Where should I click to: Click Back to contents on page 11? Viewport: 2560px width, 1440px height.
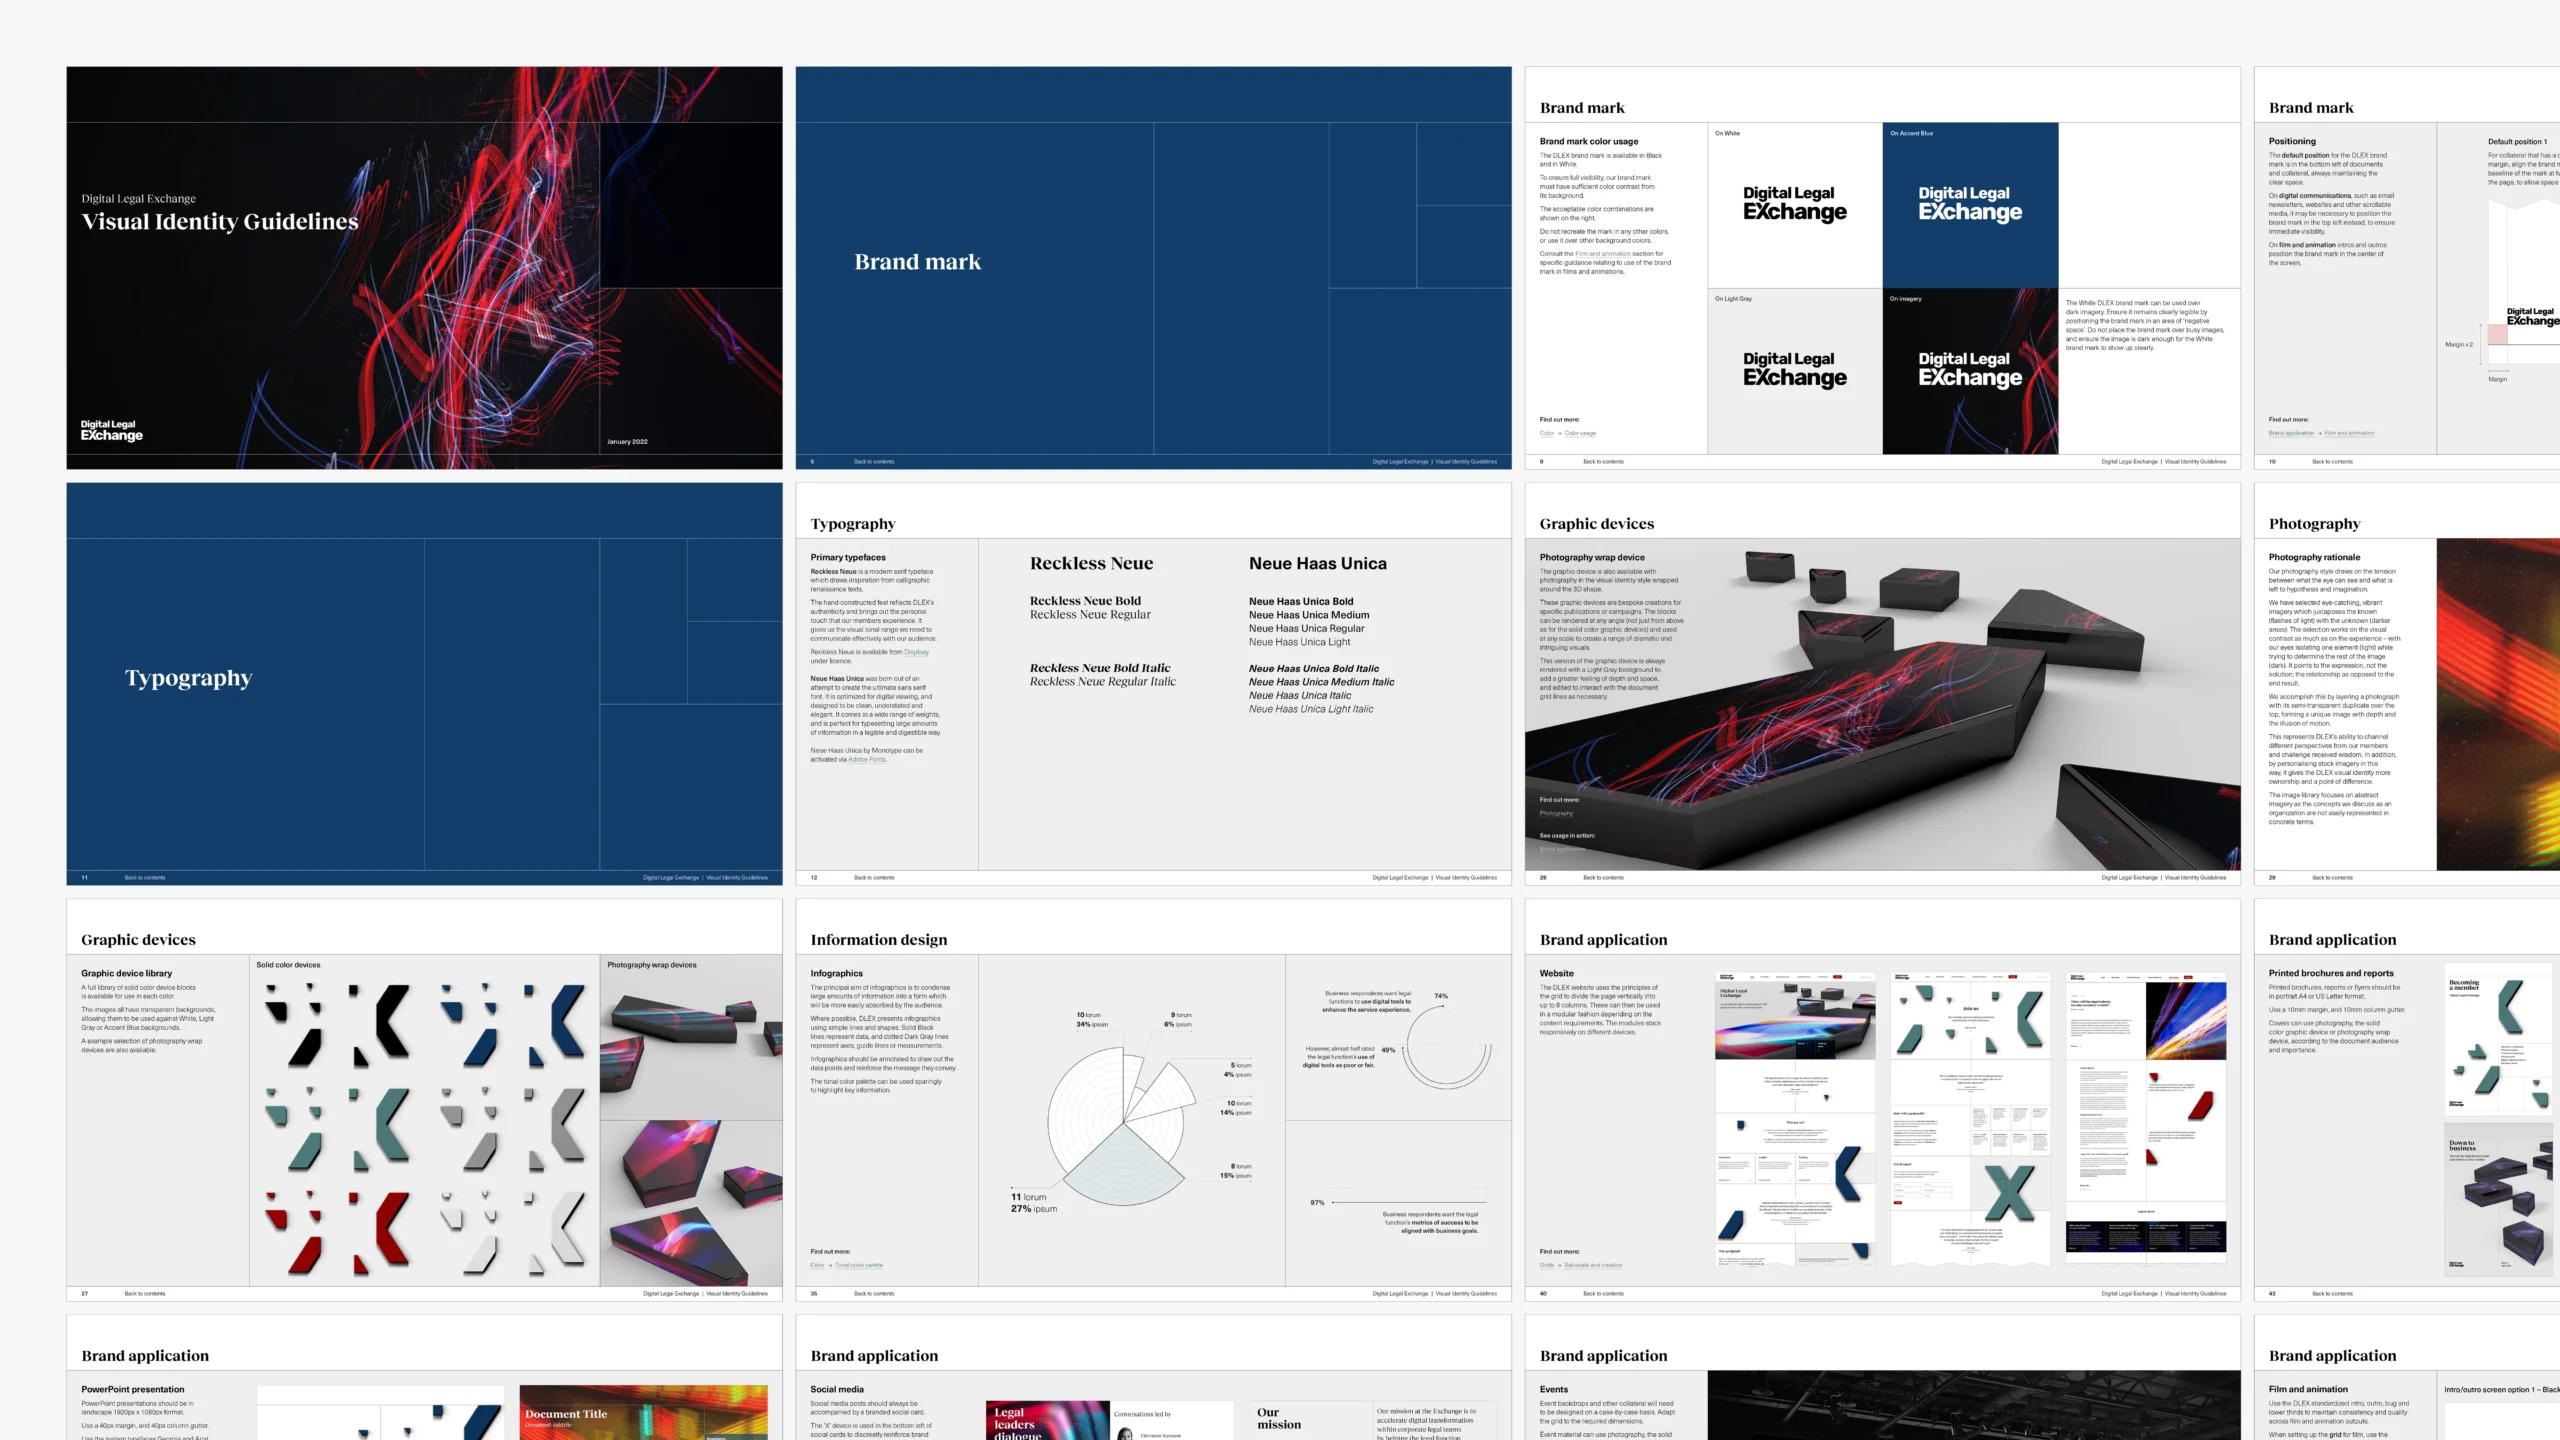point(145,878)
